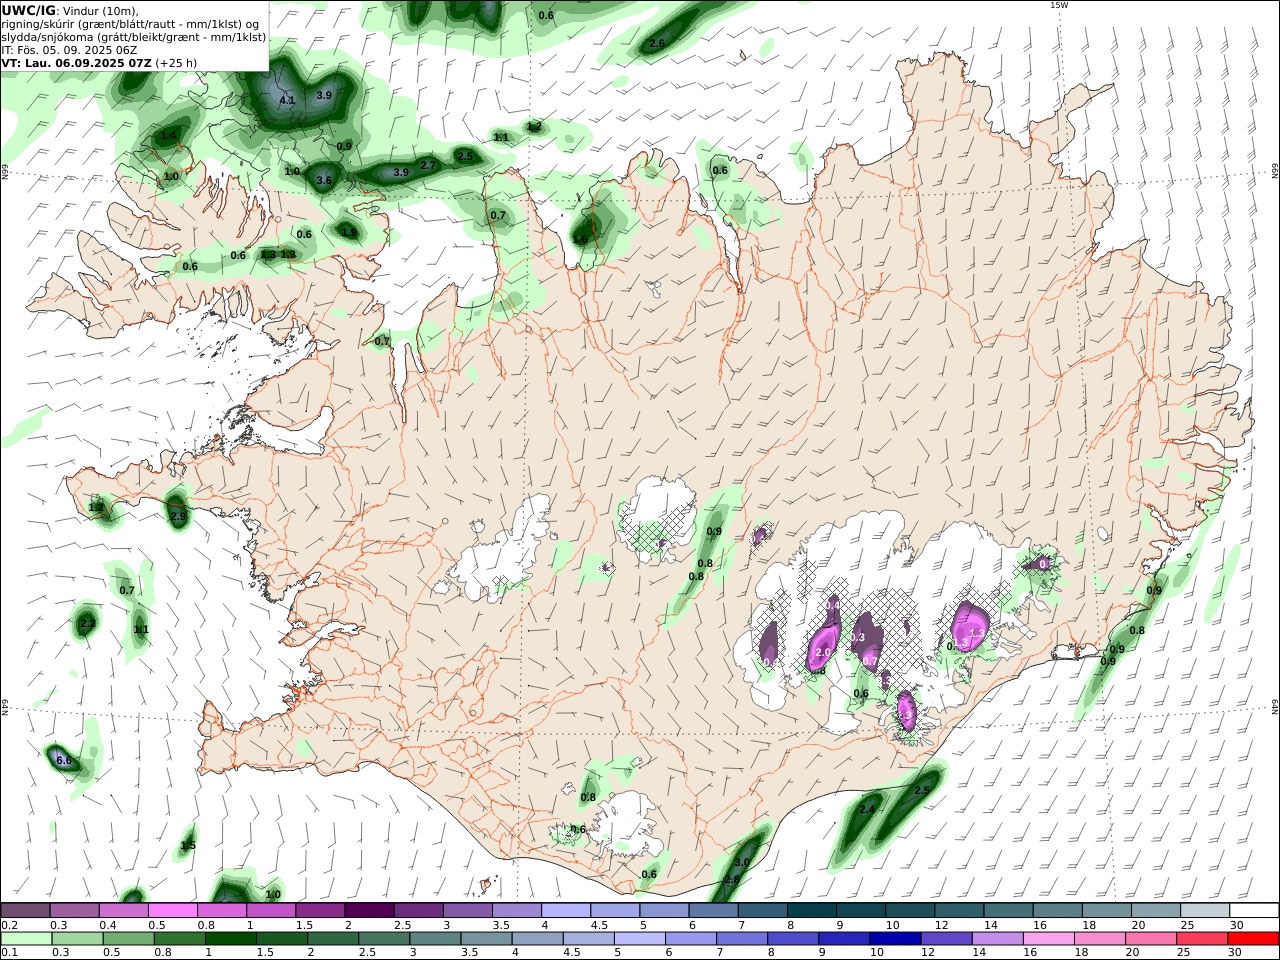
Task: Pick the darkest green rain swatch between 1 and 1.5
Action: click(230, 939)
